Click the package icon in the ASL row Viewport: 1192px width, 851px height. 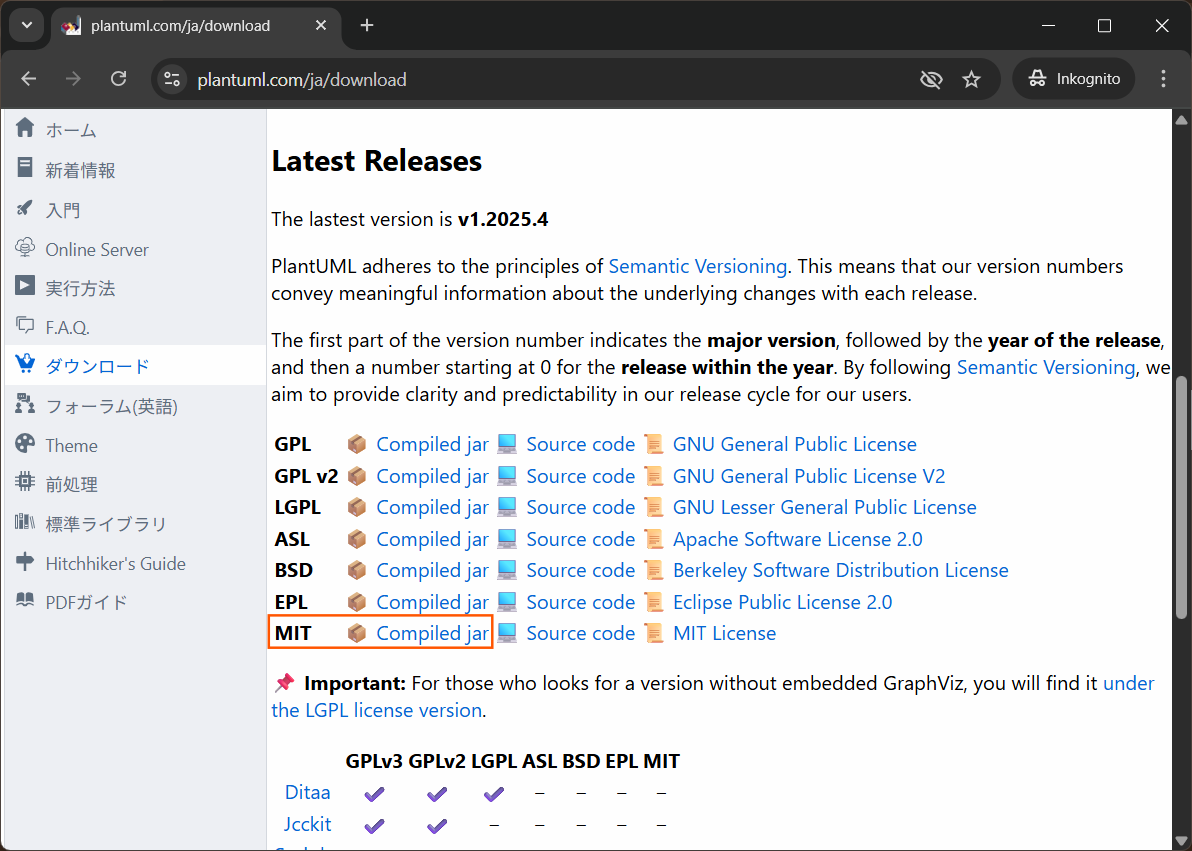(x=357, y=539)
